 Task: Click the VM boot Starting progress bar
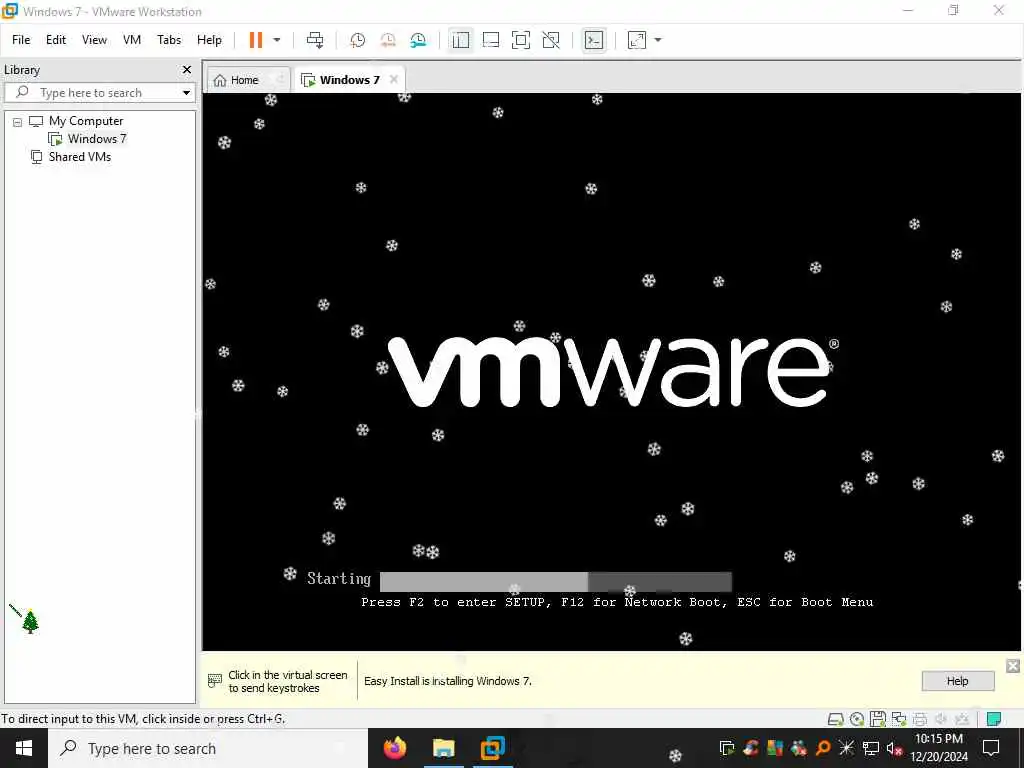(x=556, y=581)
